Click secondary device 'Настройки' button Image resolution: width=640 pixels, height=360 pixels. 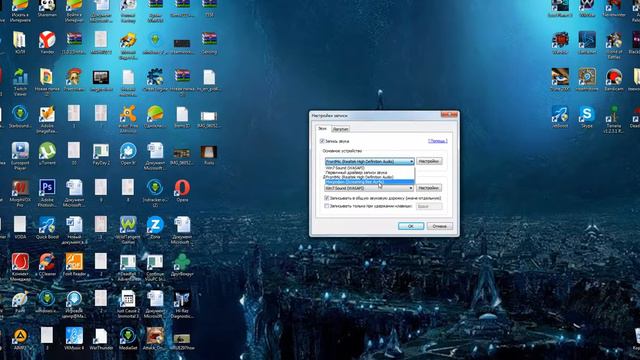pyautogui.click(x=429, y=188)
